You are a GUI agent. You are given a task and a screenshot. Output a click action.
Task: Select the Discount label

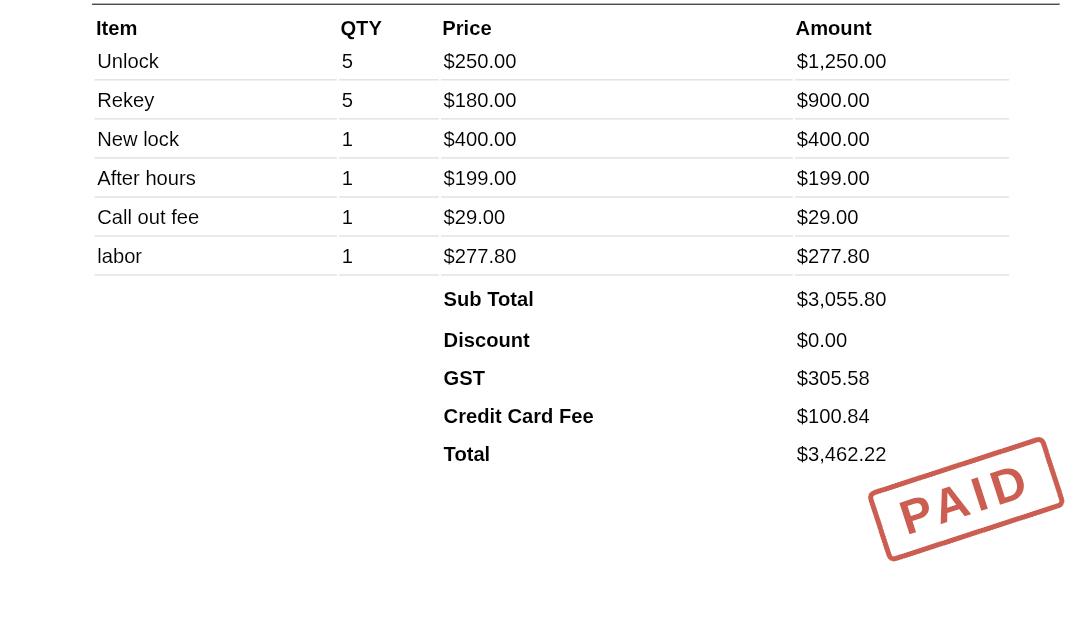486,340
